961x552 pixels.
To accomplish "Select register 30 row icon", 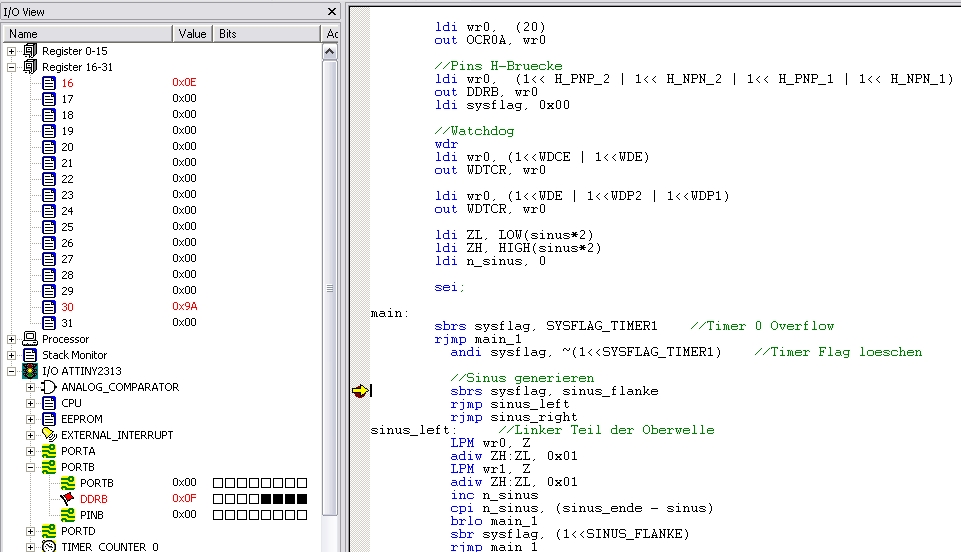I will click(x=49, y=306).
